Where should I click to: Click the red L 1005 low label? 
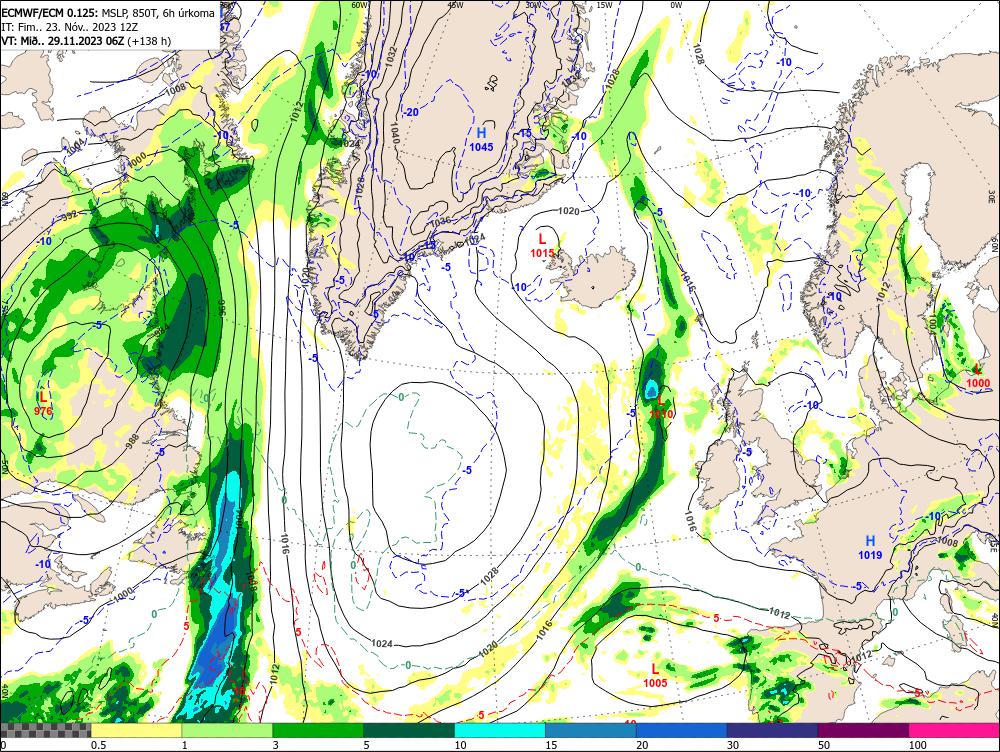tap(655, 675)
